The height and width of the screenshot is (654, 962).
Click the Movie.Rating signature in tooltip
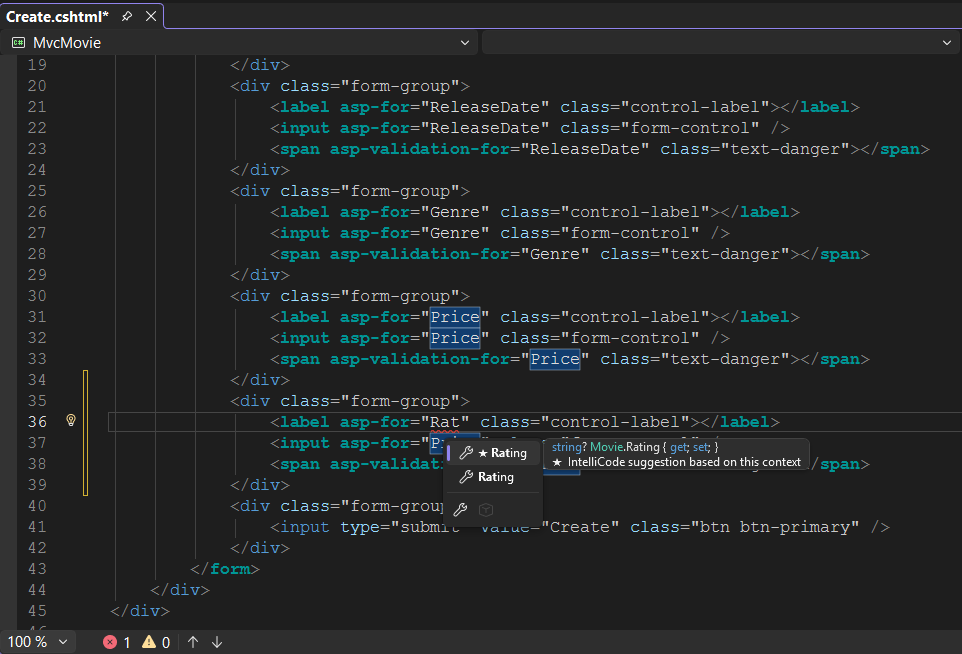(634, 447)
